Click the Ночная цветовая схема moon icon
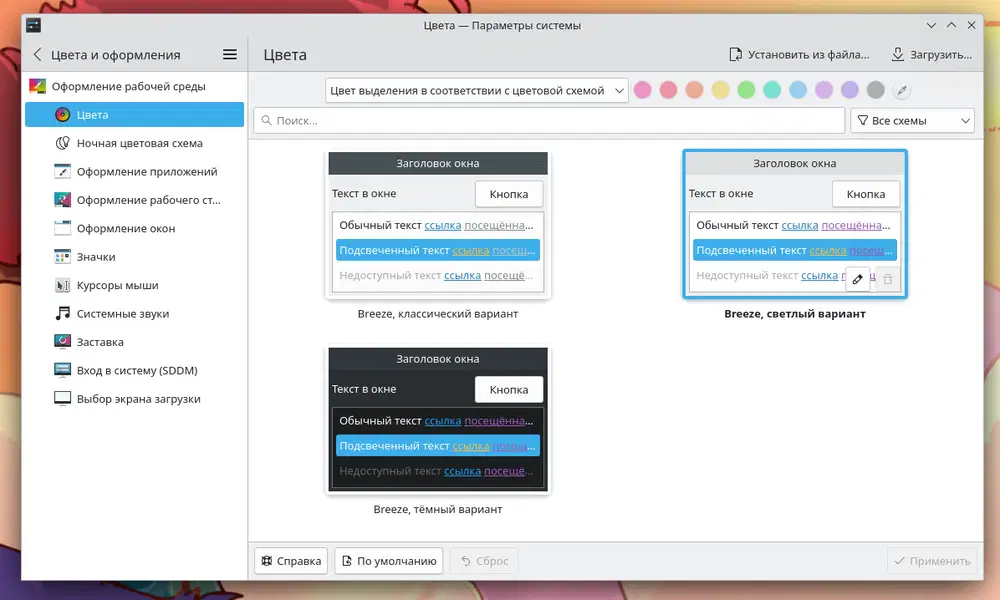The width and height of the screenshot is (1000, 600). point(62,143)
